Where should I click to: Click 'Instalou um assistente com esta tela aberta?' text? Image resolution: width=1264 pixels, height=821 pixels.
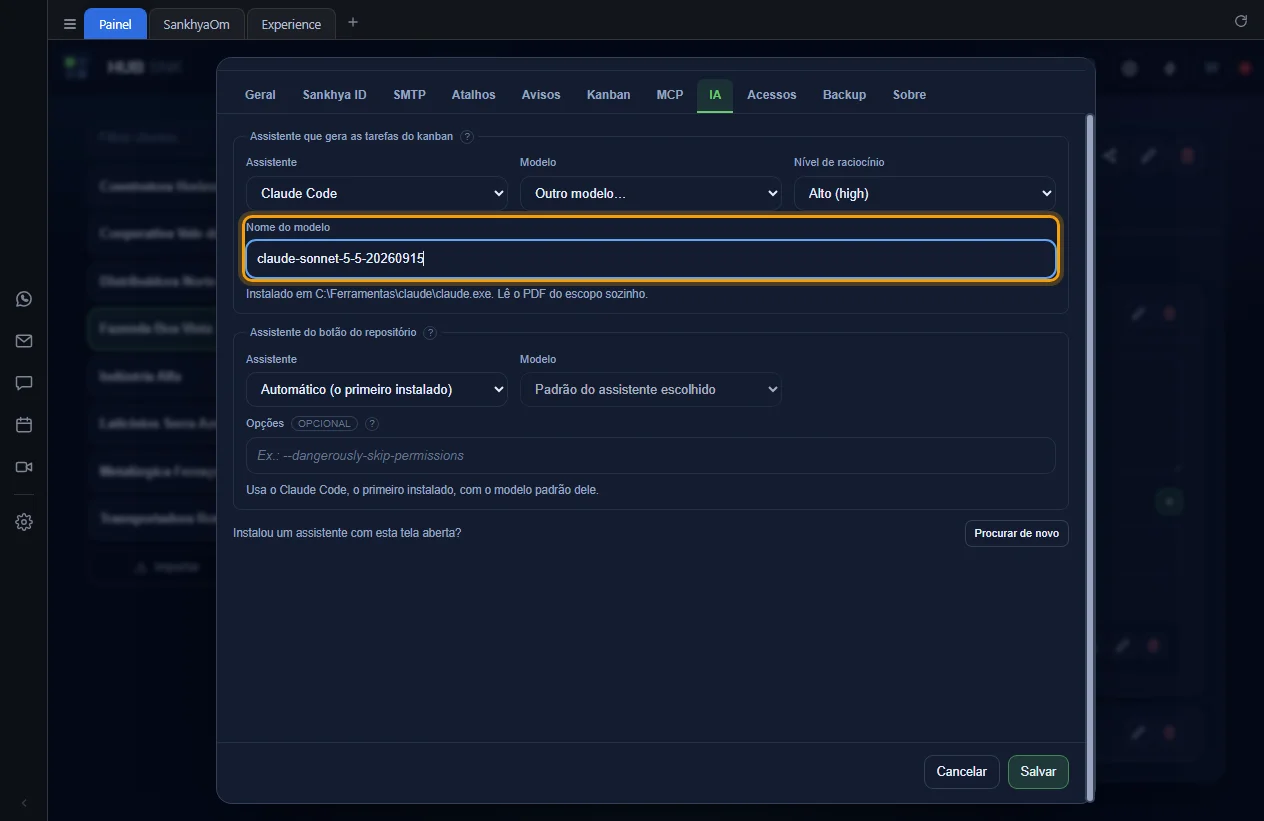pos(347,533)
